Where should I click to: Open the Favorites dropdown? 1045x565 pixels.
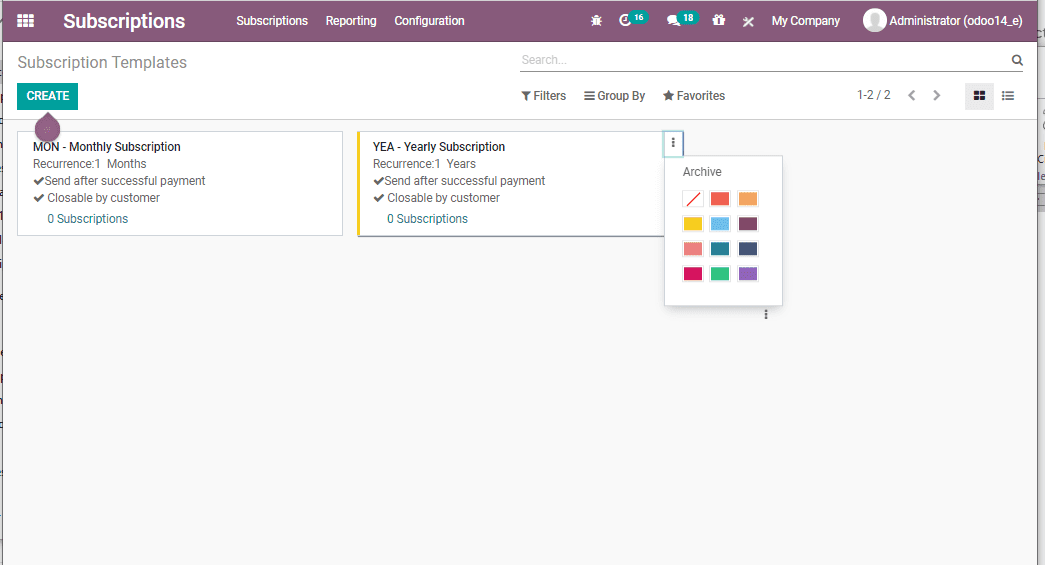coord(694,96)
